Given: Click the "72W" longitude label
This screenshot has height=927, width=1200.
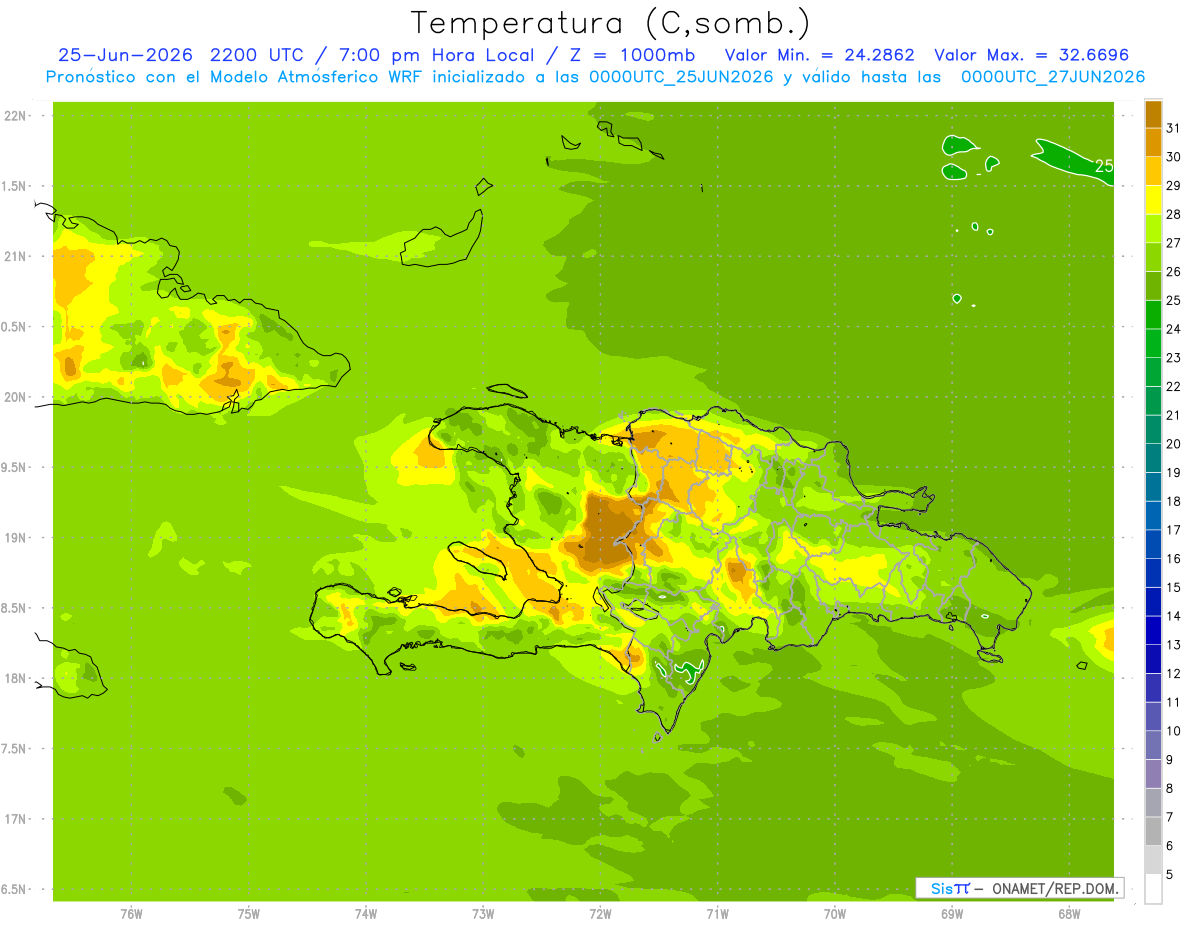Looking at the screenshot, I should coord(600,914).
